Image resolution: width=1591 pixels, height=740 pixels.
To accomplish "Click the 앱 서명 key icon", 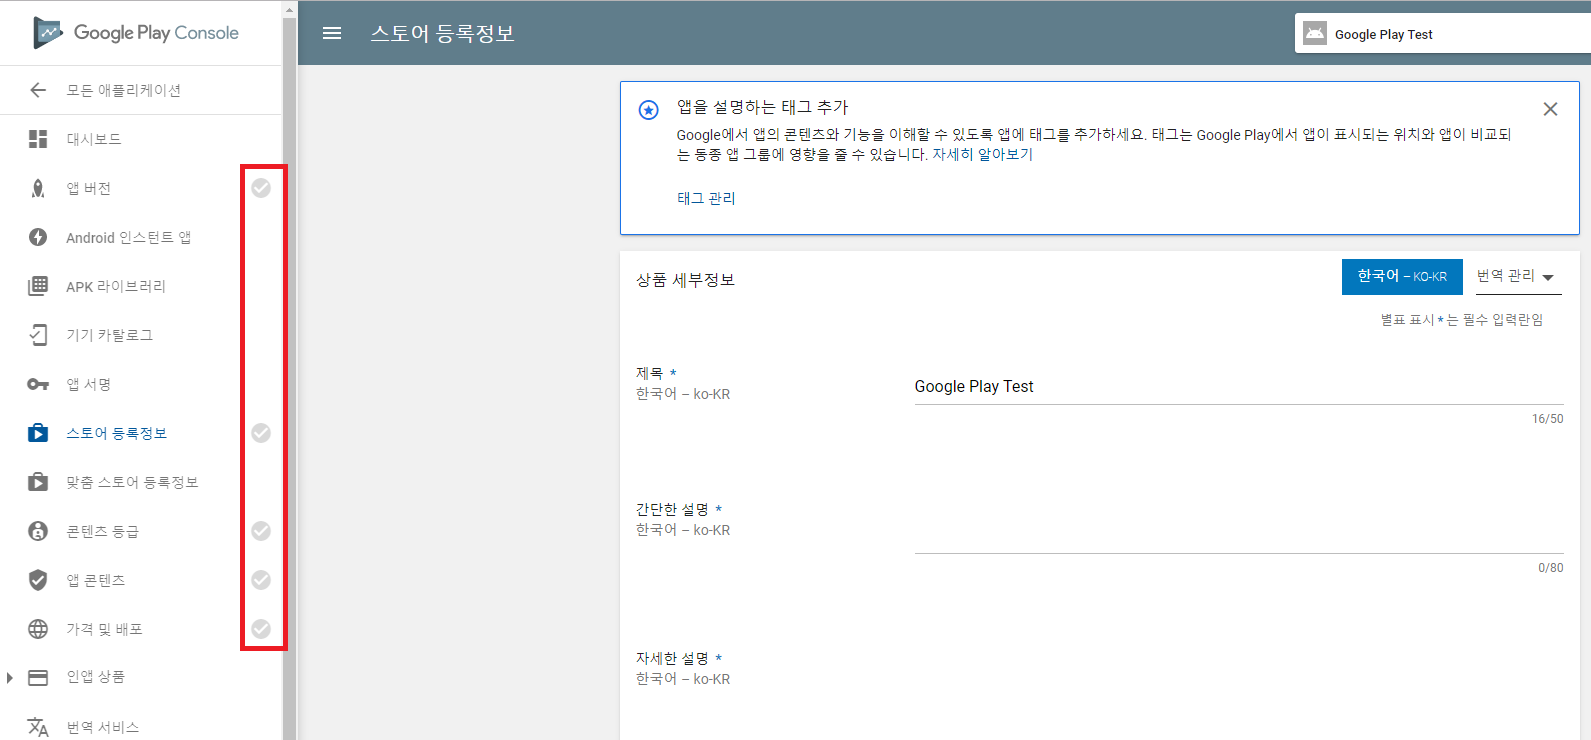I will point(38,384).
